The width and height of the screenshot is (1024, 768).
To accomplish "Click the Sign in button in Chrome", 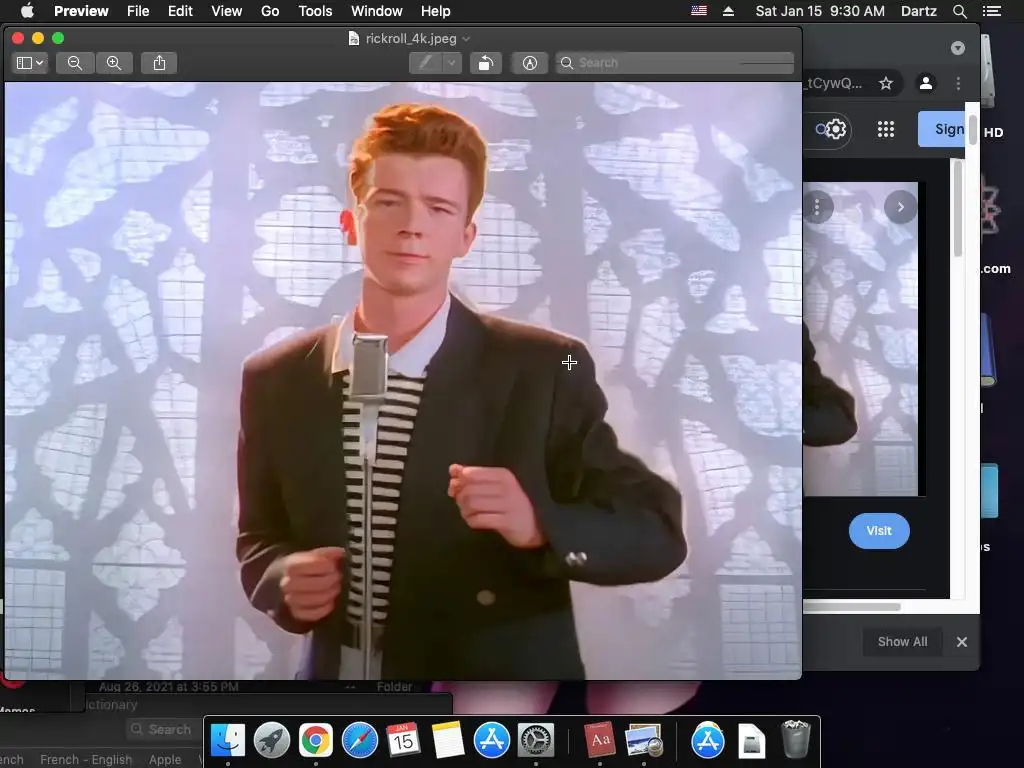I will point(942,129).
